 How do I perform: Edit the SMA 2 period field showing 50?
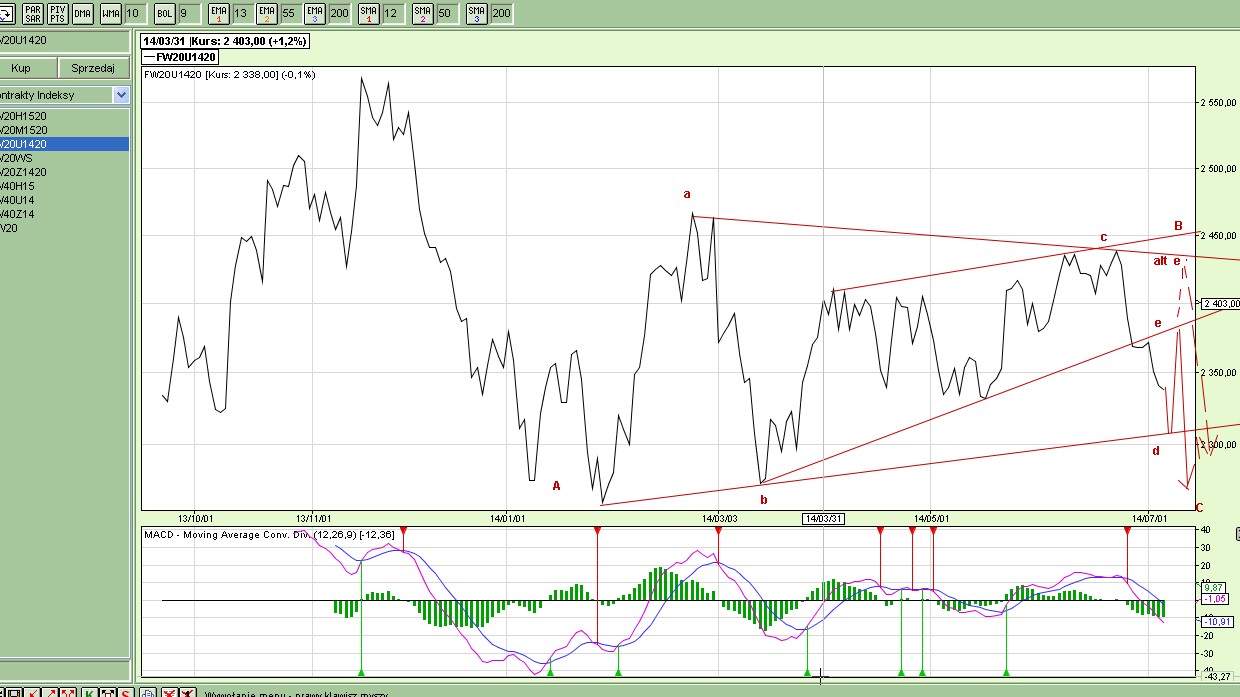[446, 14]
